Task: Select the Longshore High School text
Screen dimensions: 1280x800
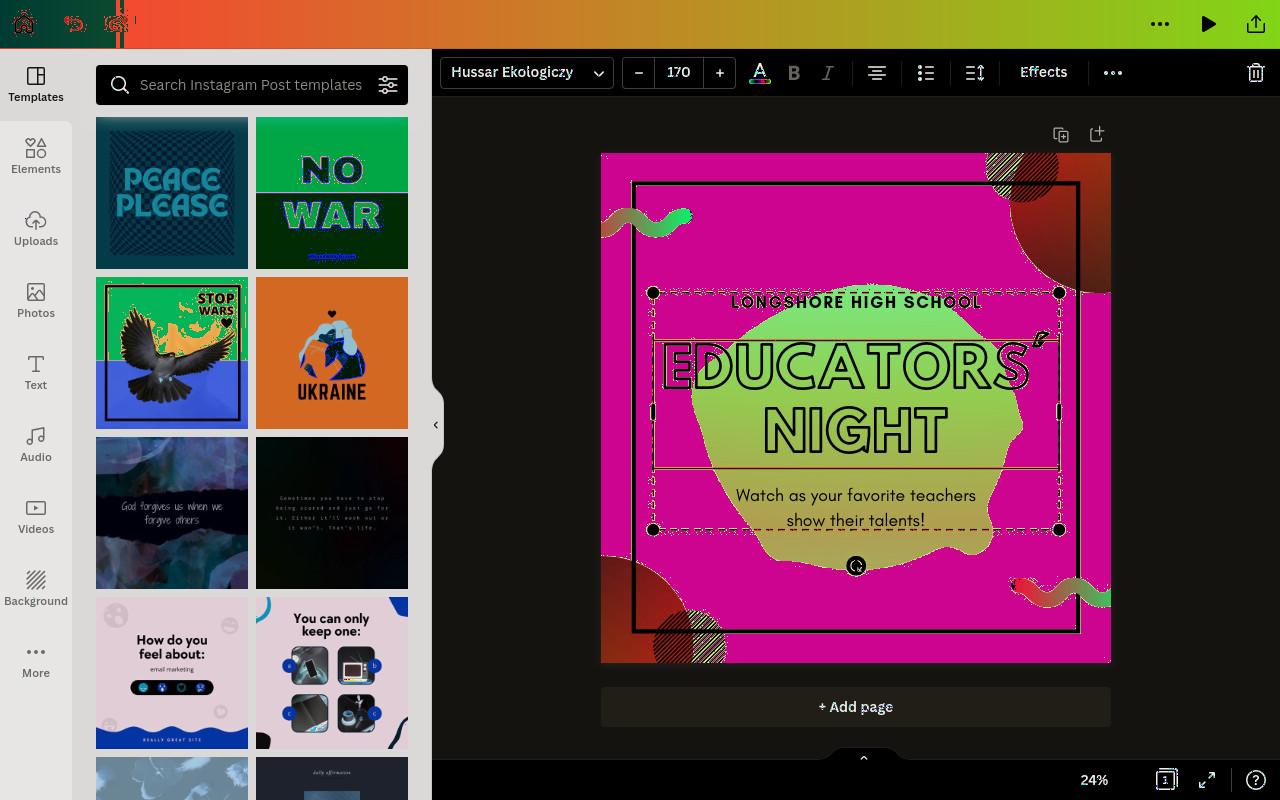Action: point(856,302)
